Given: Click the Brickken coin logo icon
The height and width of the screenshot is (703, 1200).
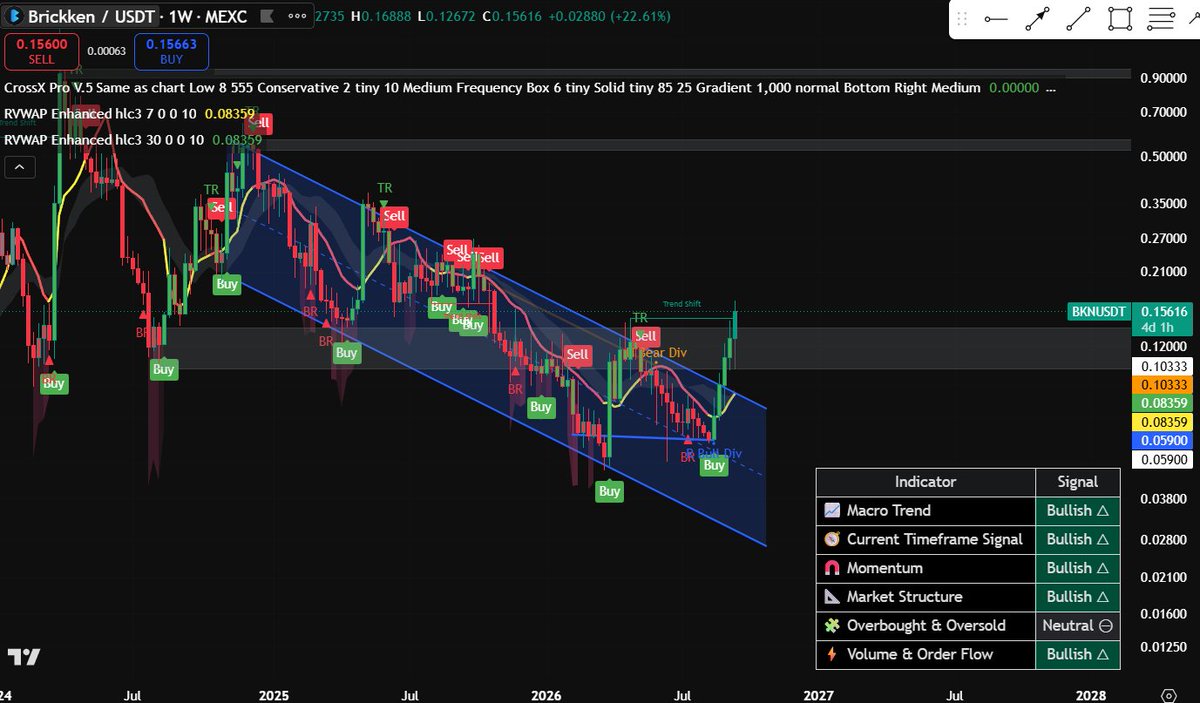Looking at the screenshot, I should (x=14, y=17).
